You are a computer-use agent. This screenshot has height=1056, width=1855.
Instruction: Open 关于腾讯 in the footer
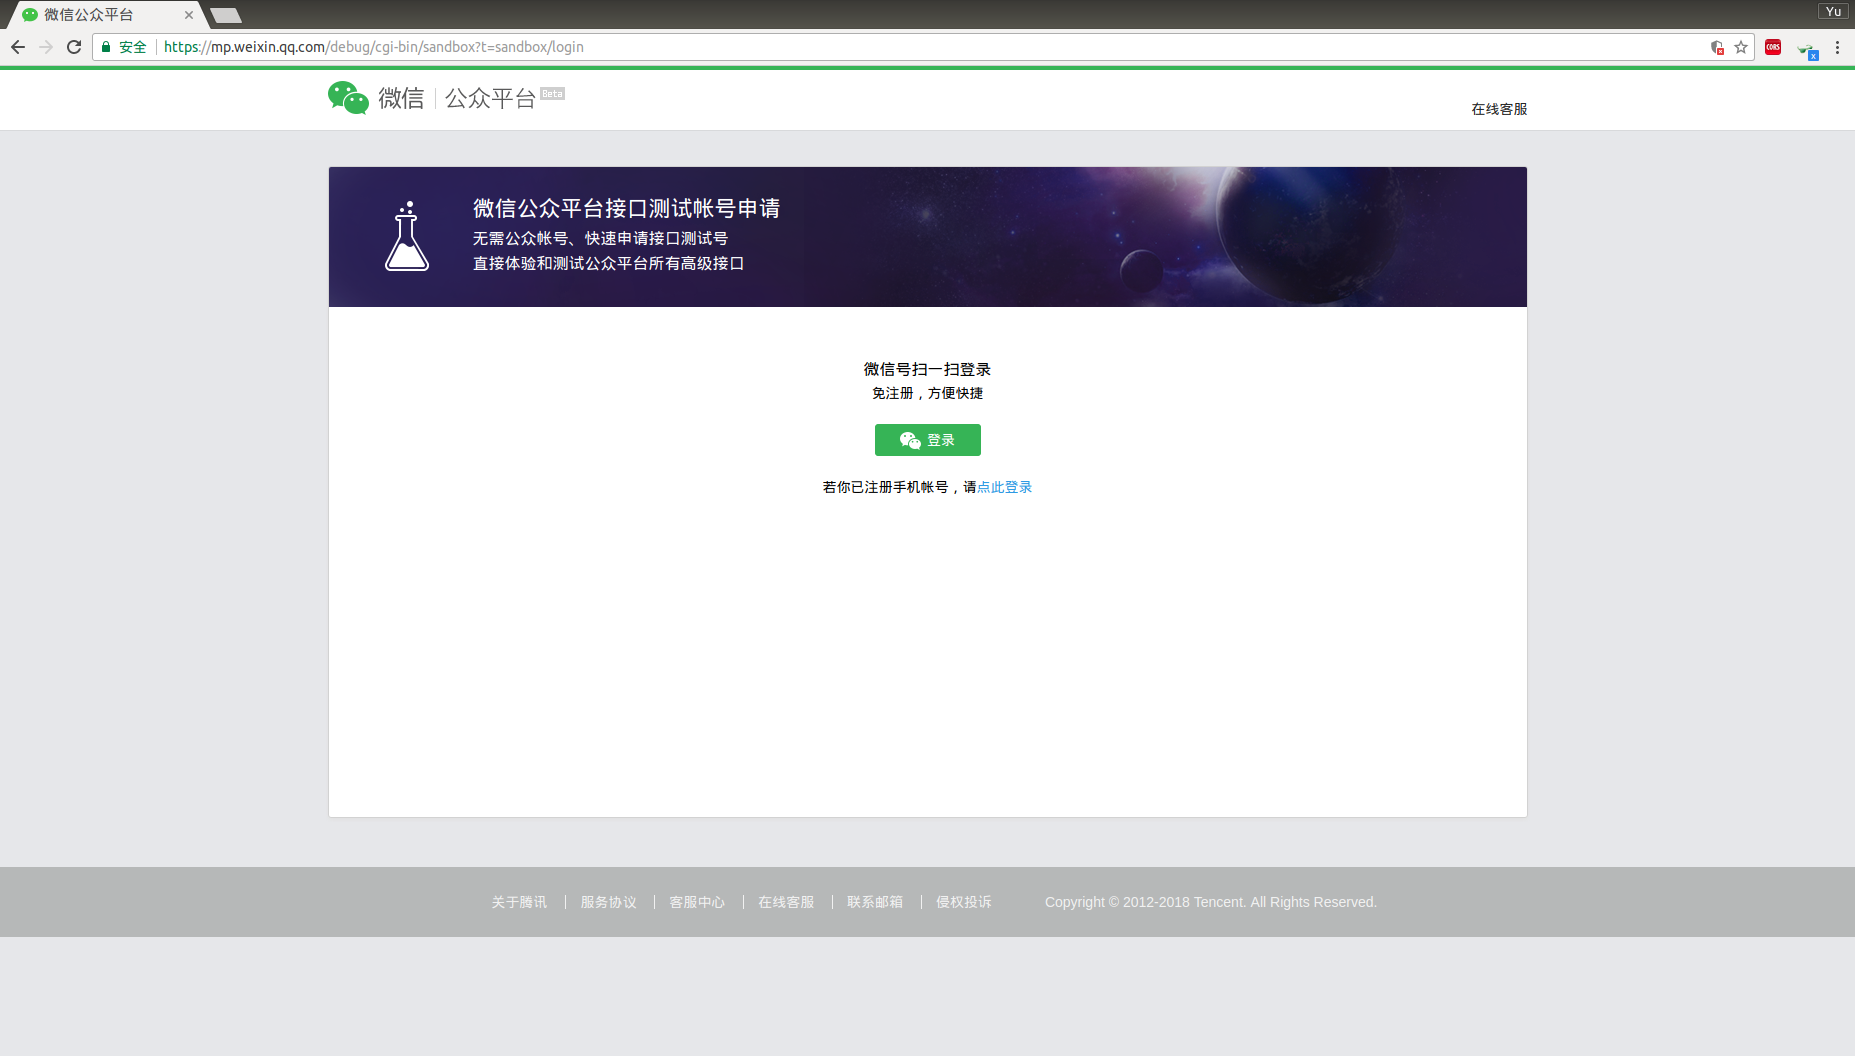pyautogui.click(x=518, y=901)
